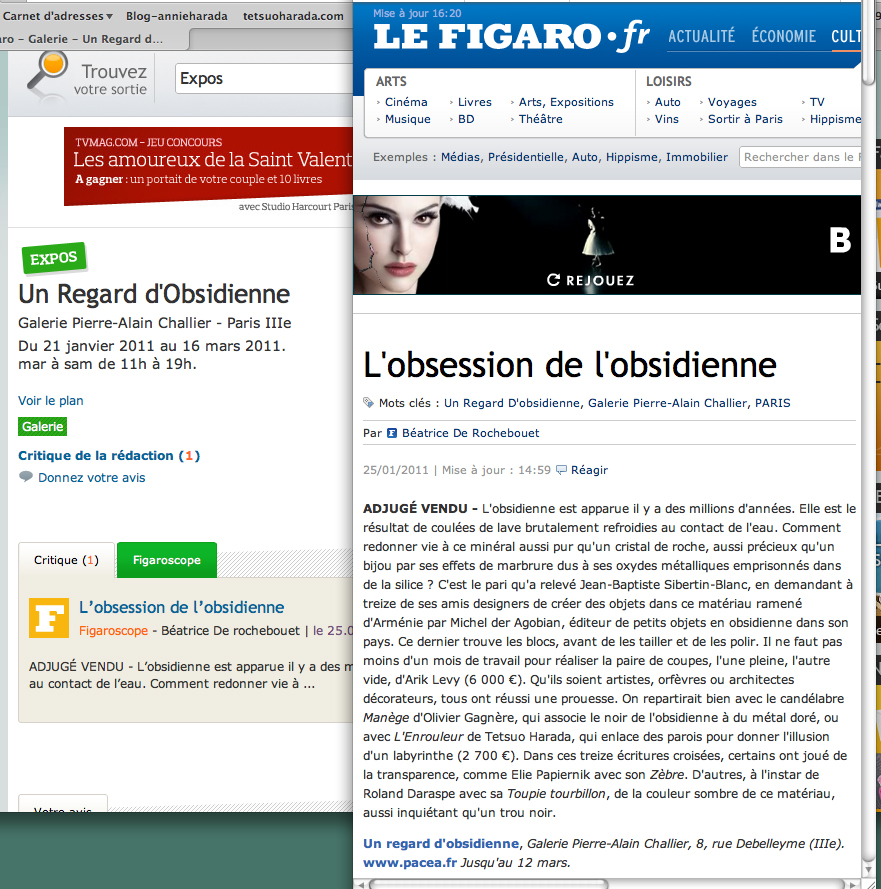Click the comment icon next to Réagir
881x889 pixels.
pos(561,470)
